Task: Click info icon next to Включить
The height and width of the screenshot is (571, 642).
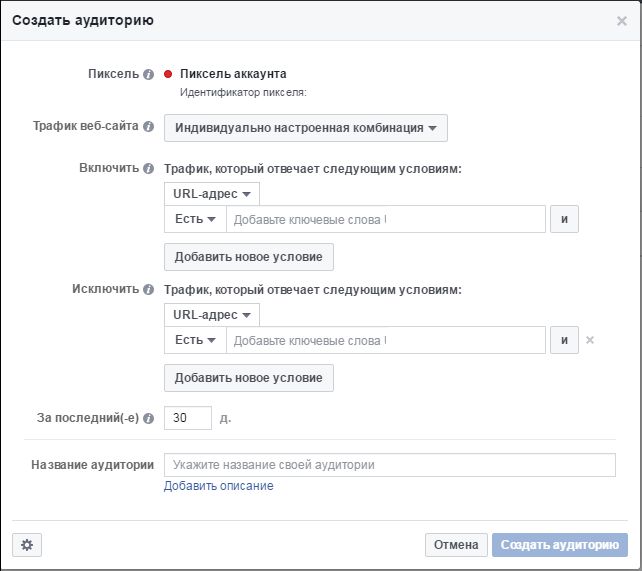Action: click(x=148, y=169)
